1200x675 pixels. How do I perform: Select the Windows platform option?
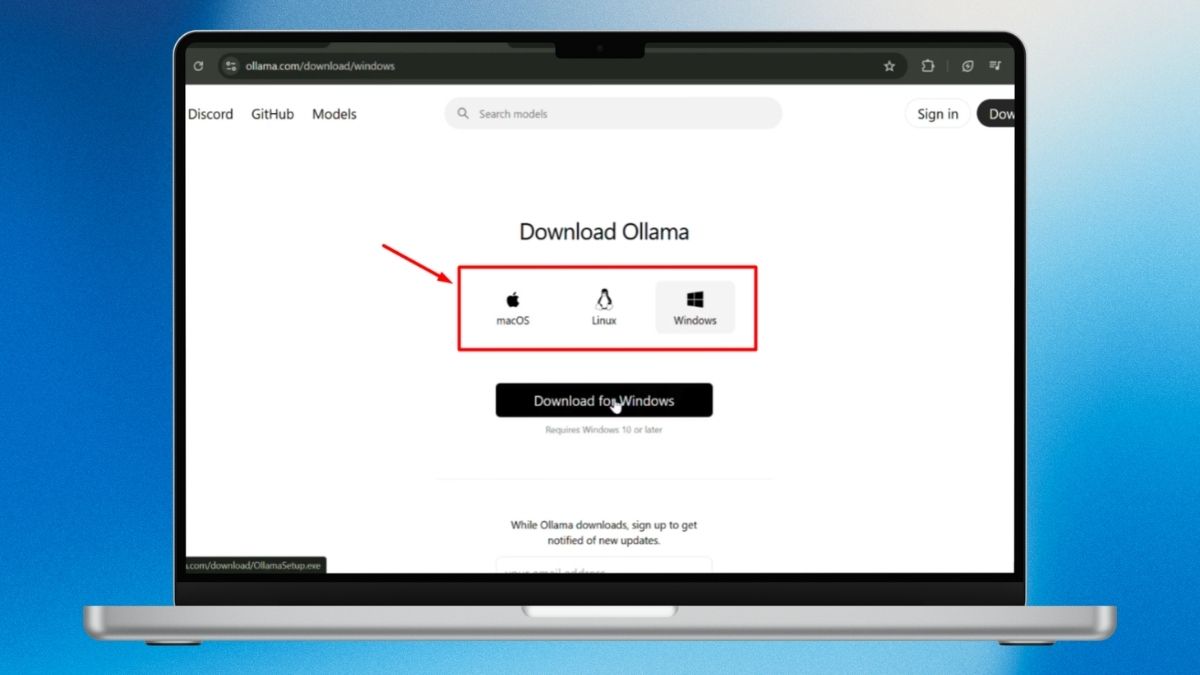click(695, 308)
